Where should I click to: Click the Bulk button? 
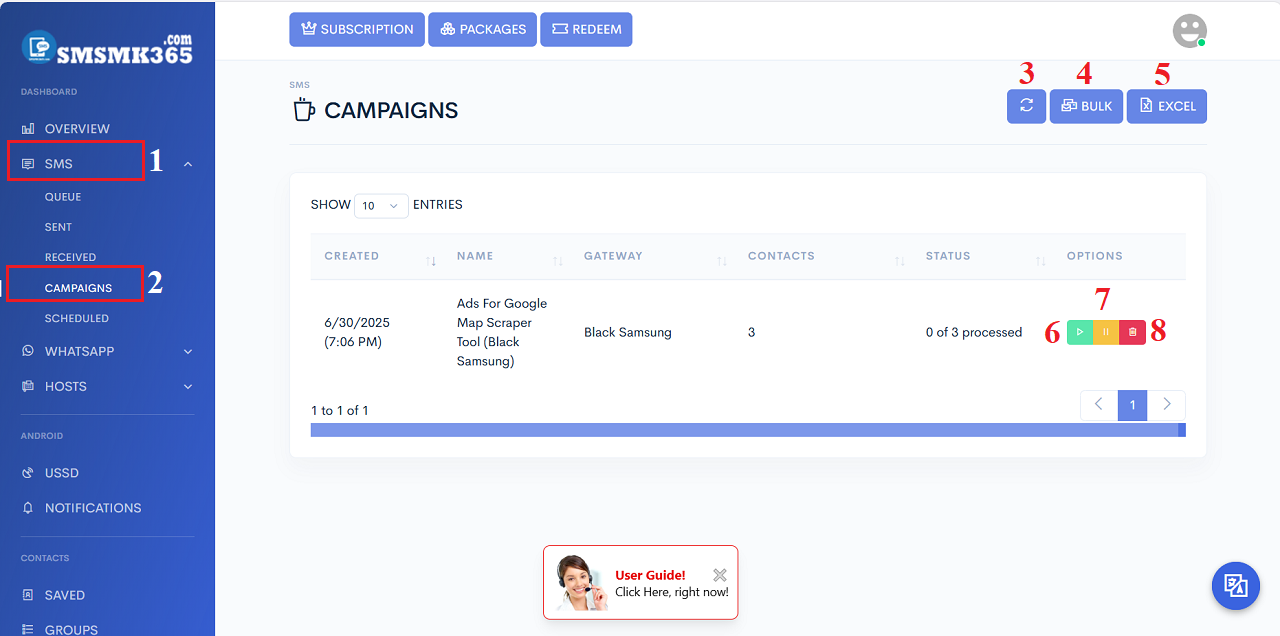click(x=1086, y=106)
